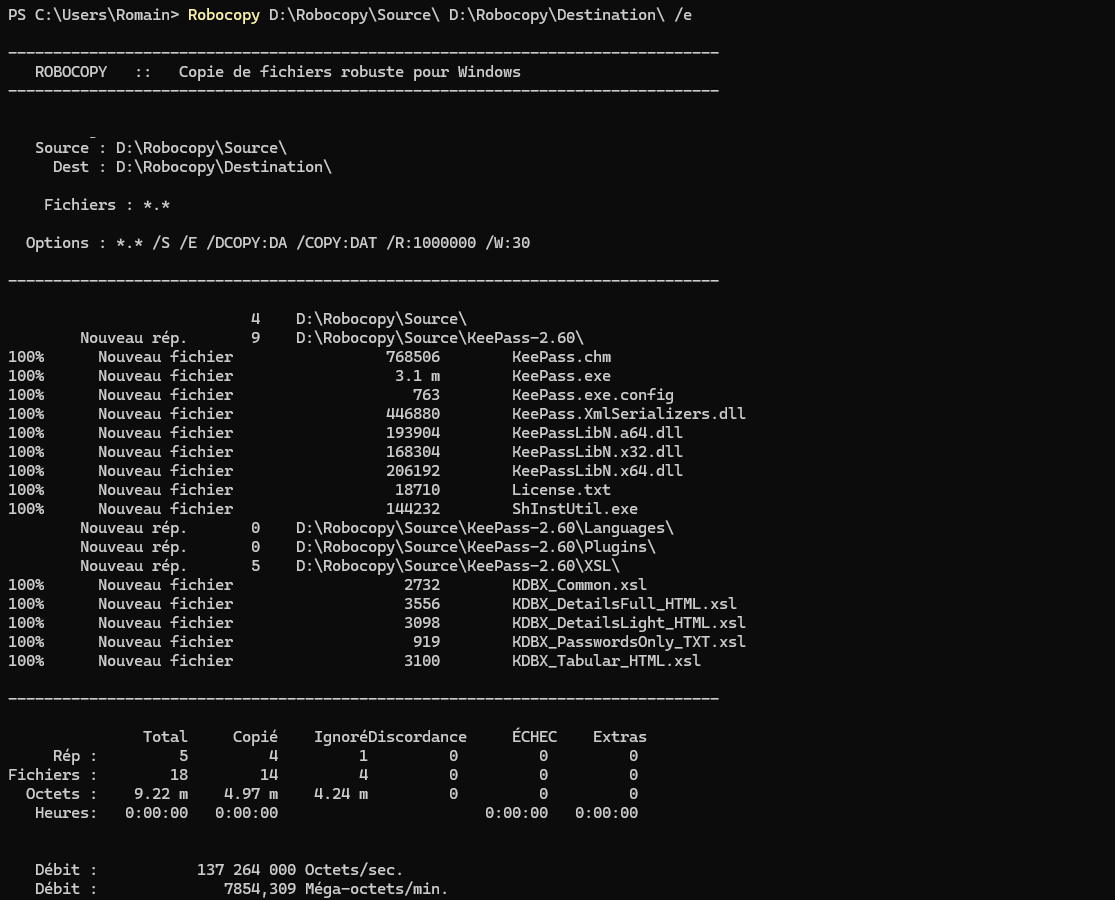Click the /e switch in the command line
The width and height of the screenshot is (1115, 900).
click(682, 15)
